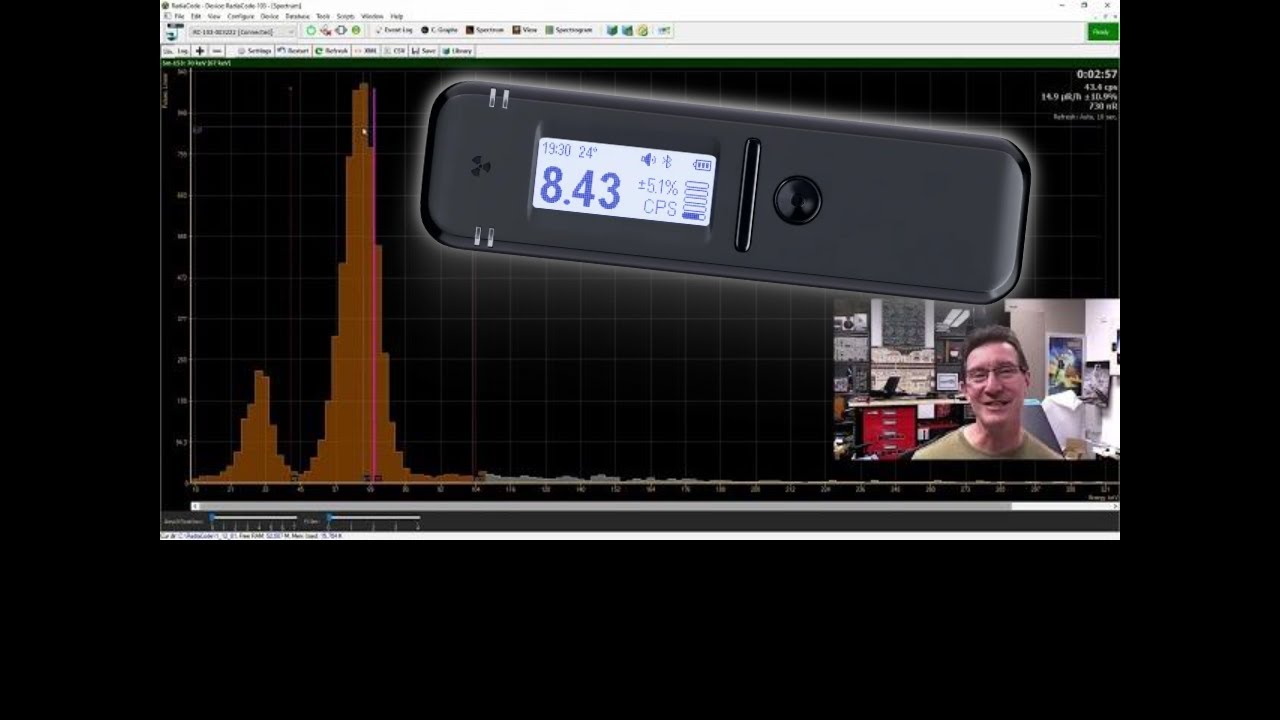The image size is (1280, 720).
Task: Open the View menu
Action: coord(214,16)
